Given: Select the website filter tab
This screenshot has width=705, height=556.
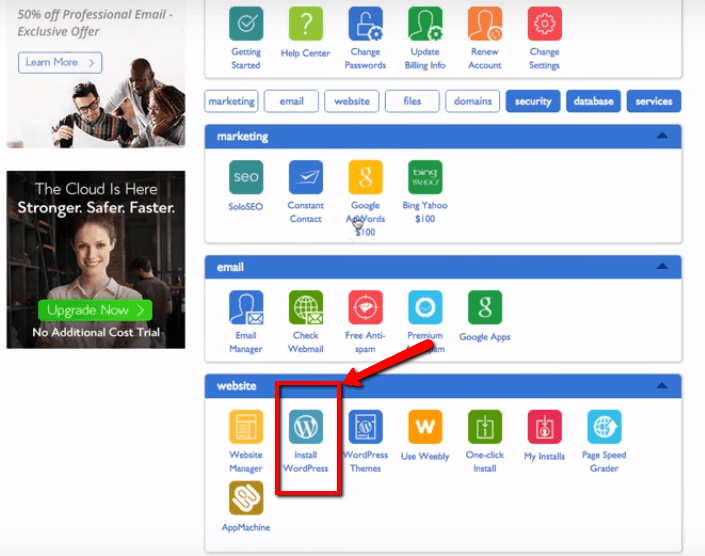Looking at the screenshot, I should point(352,101).
